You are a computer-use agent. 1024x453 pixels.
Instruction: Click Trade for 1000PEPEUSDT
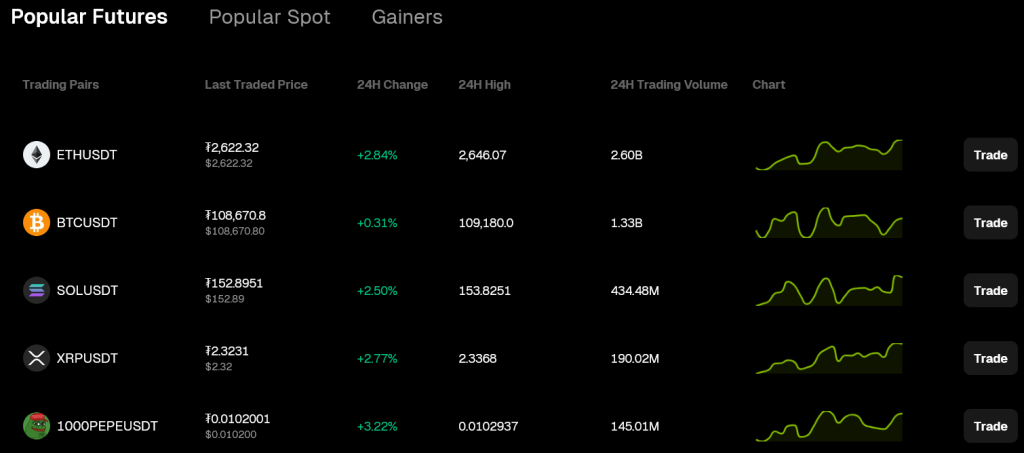pyautogui.click(x=990, y=426)
